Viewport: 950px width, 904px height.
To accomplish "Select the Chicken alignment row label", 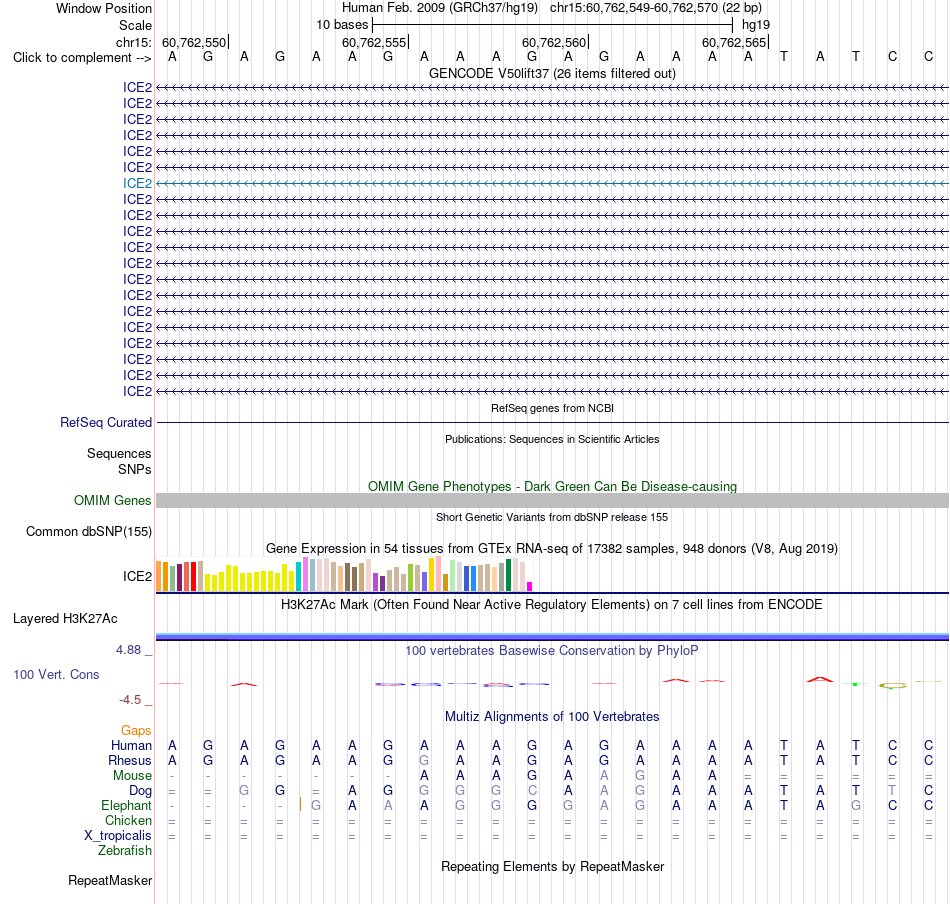I will click(x=128, y=820).
